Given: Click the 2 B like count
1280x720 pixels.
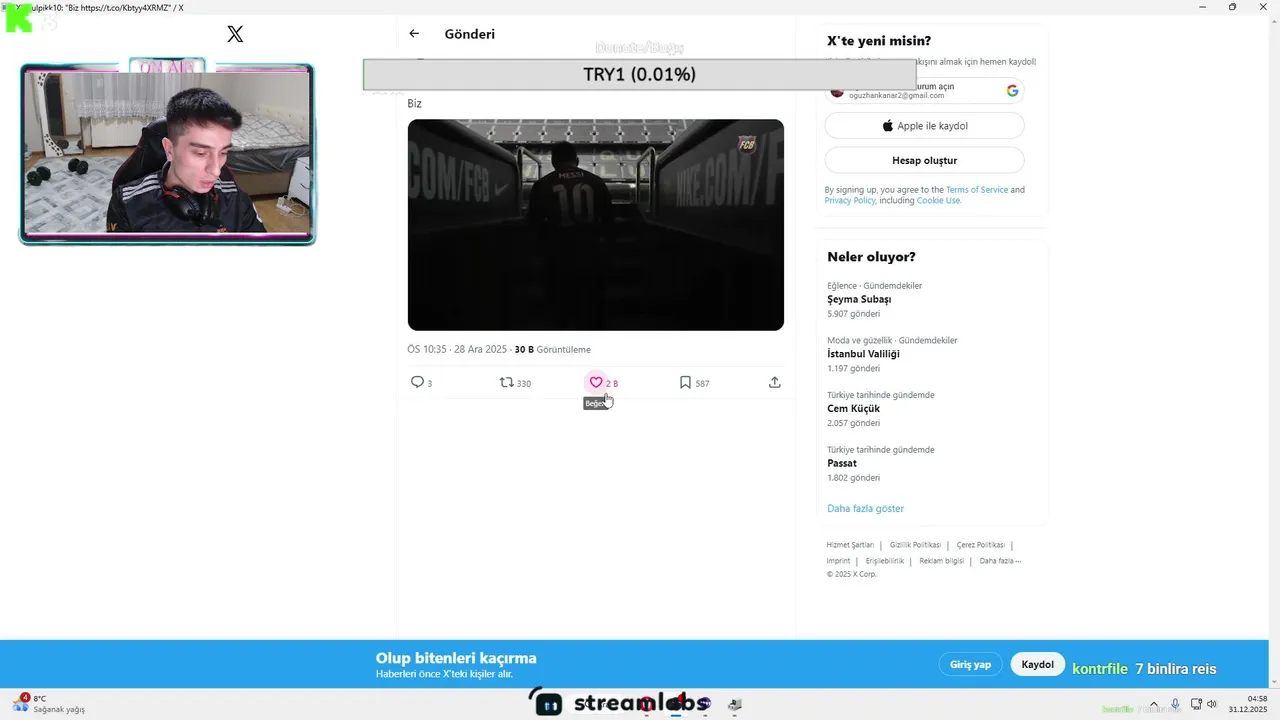Looking at the screenshot, I should (x=612, y=383).
